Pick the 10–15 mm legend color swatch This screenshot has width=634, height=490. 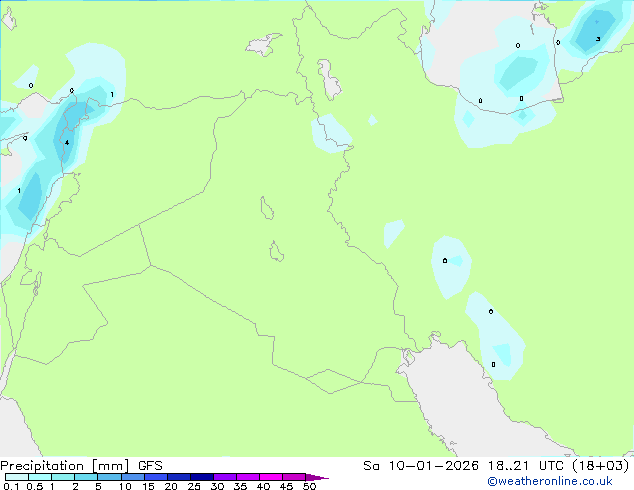click(133, 477)
